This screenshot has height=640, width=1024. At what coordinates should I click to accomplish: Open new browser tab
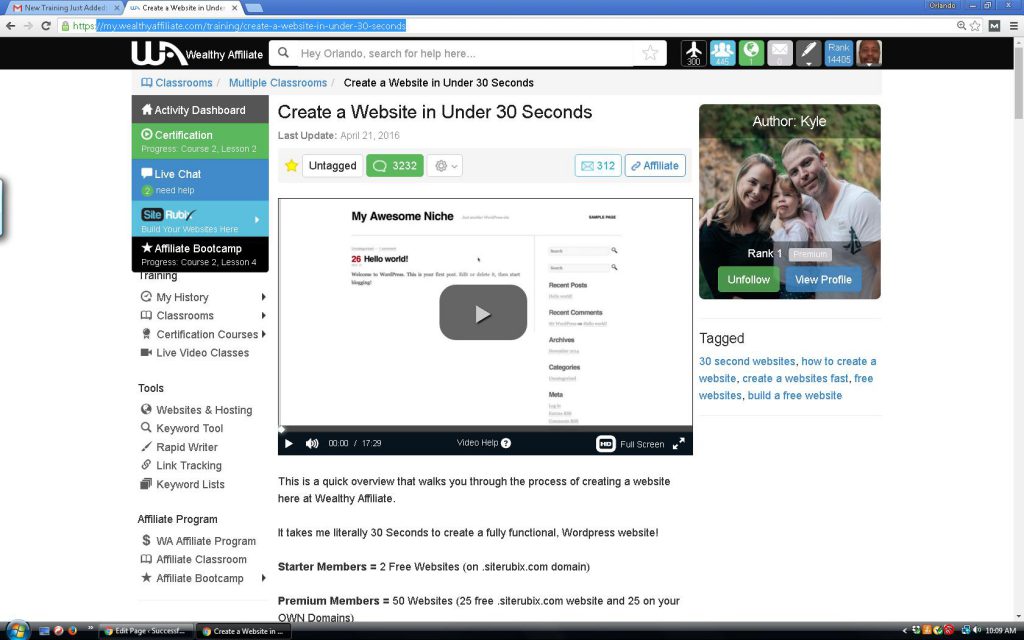[x=253, y=8]
